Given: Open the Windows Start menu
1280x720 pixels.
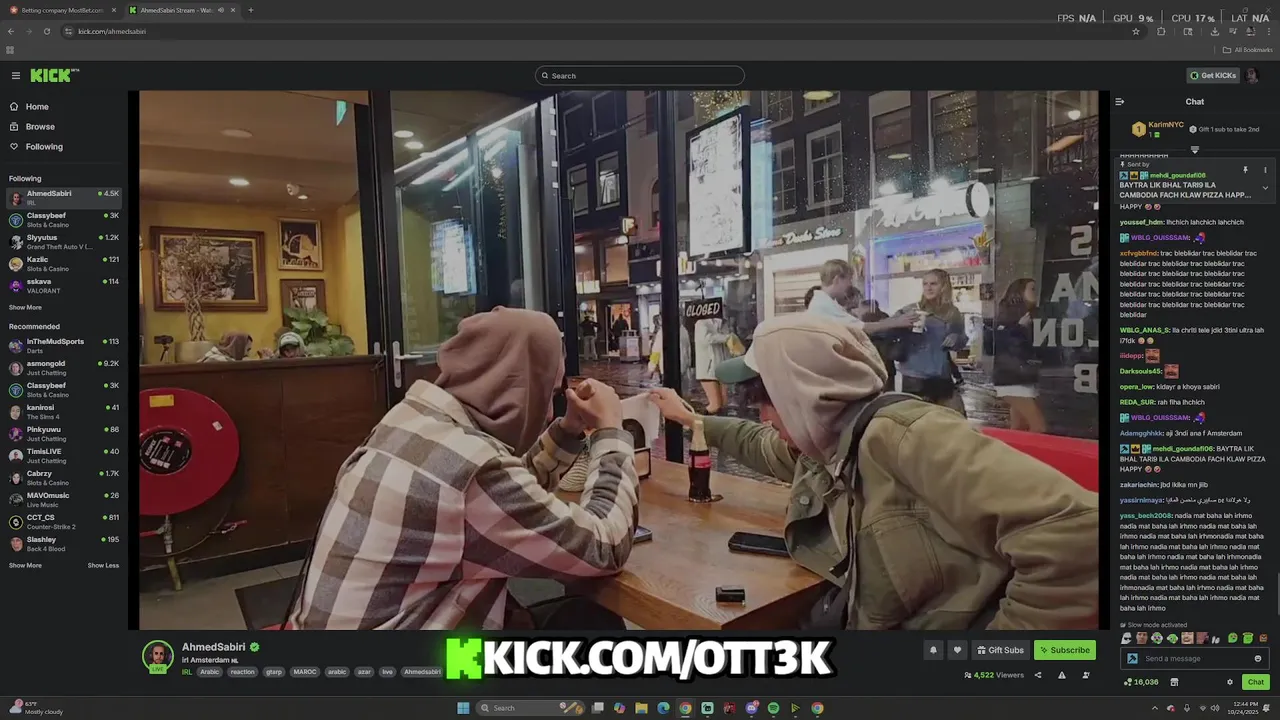Looking at the screenshot, I should (463, 708).
